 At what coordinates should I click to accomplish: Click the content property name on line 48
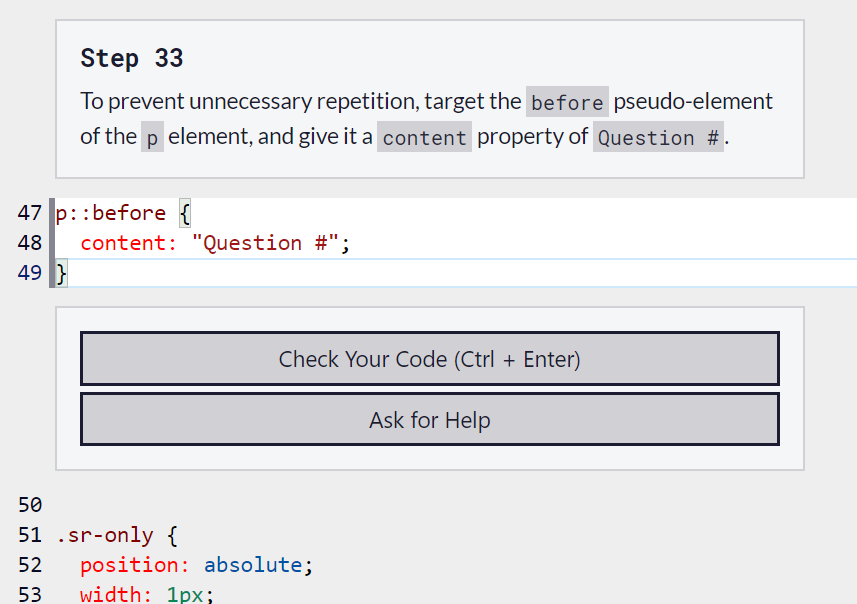[116, 243]
